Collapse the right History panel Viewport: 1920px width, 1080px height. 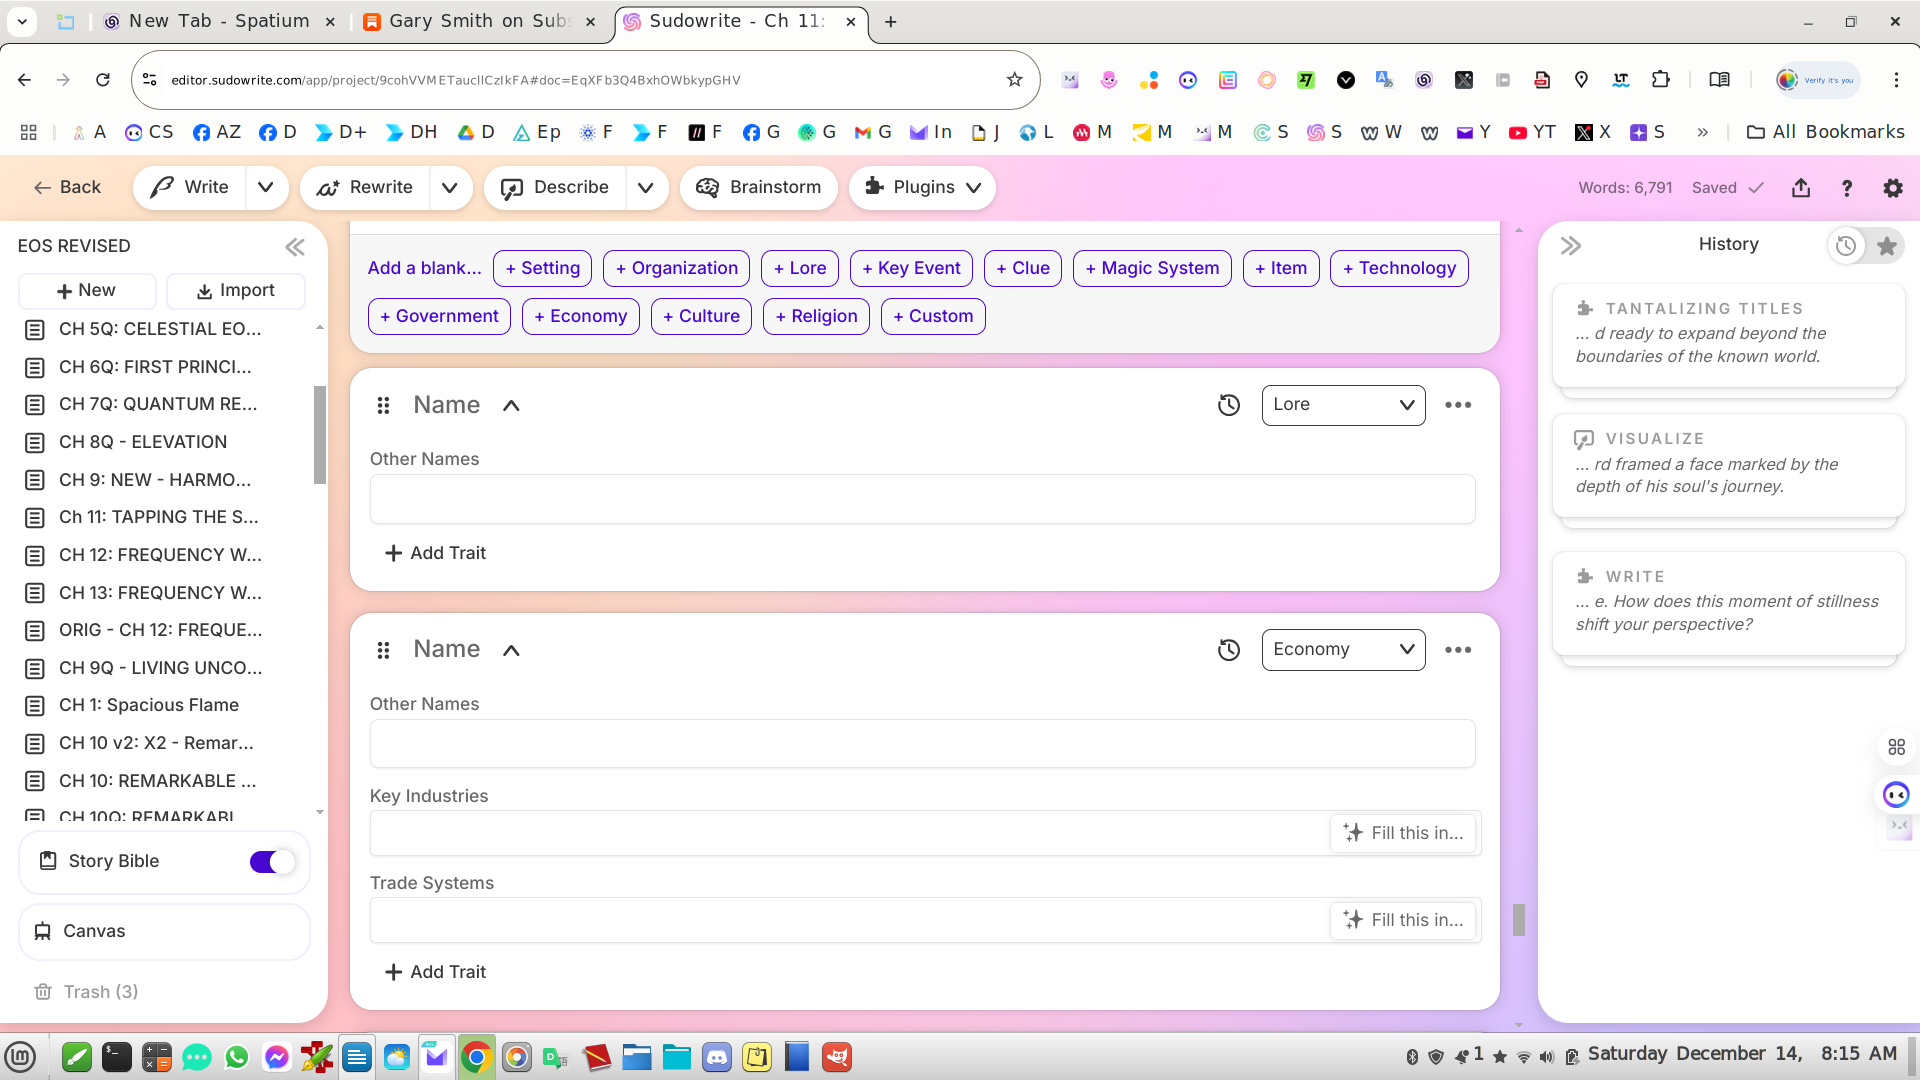(1571, 246)
